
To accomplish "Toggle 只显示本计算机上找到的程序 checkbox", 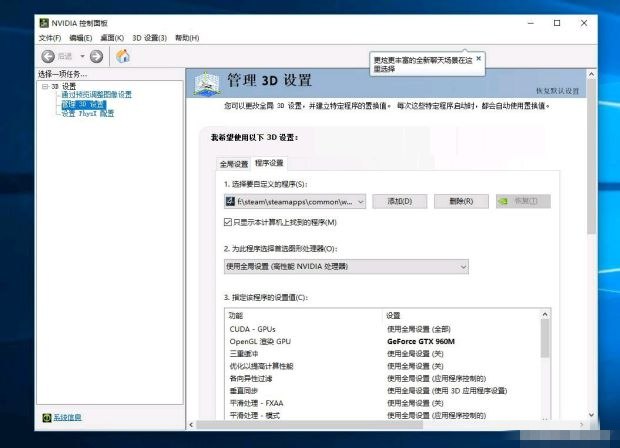I will 228,222.
